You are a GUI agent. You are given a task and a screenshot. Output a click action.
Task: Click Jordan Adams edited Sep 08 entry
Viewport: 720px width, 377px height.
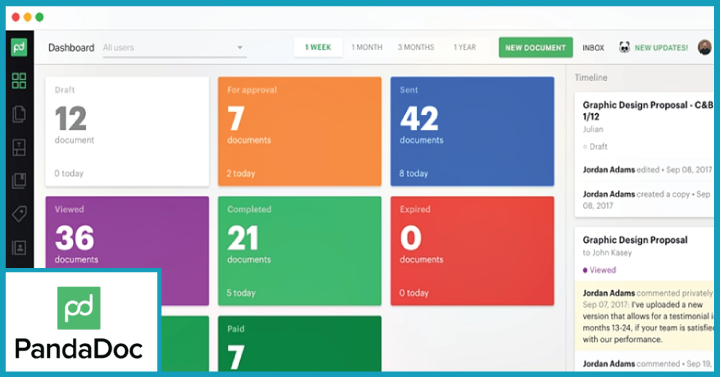point(647,170)
